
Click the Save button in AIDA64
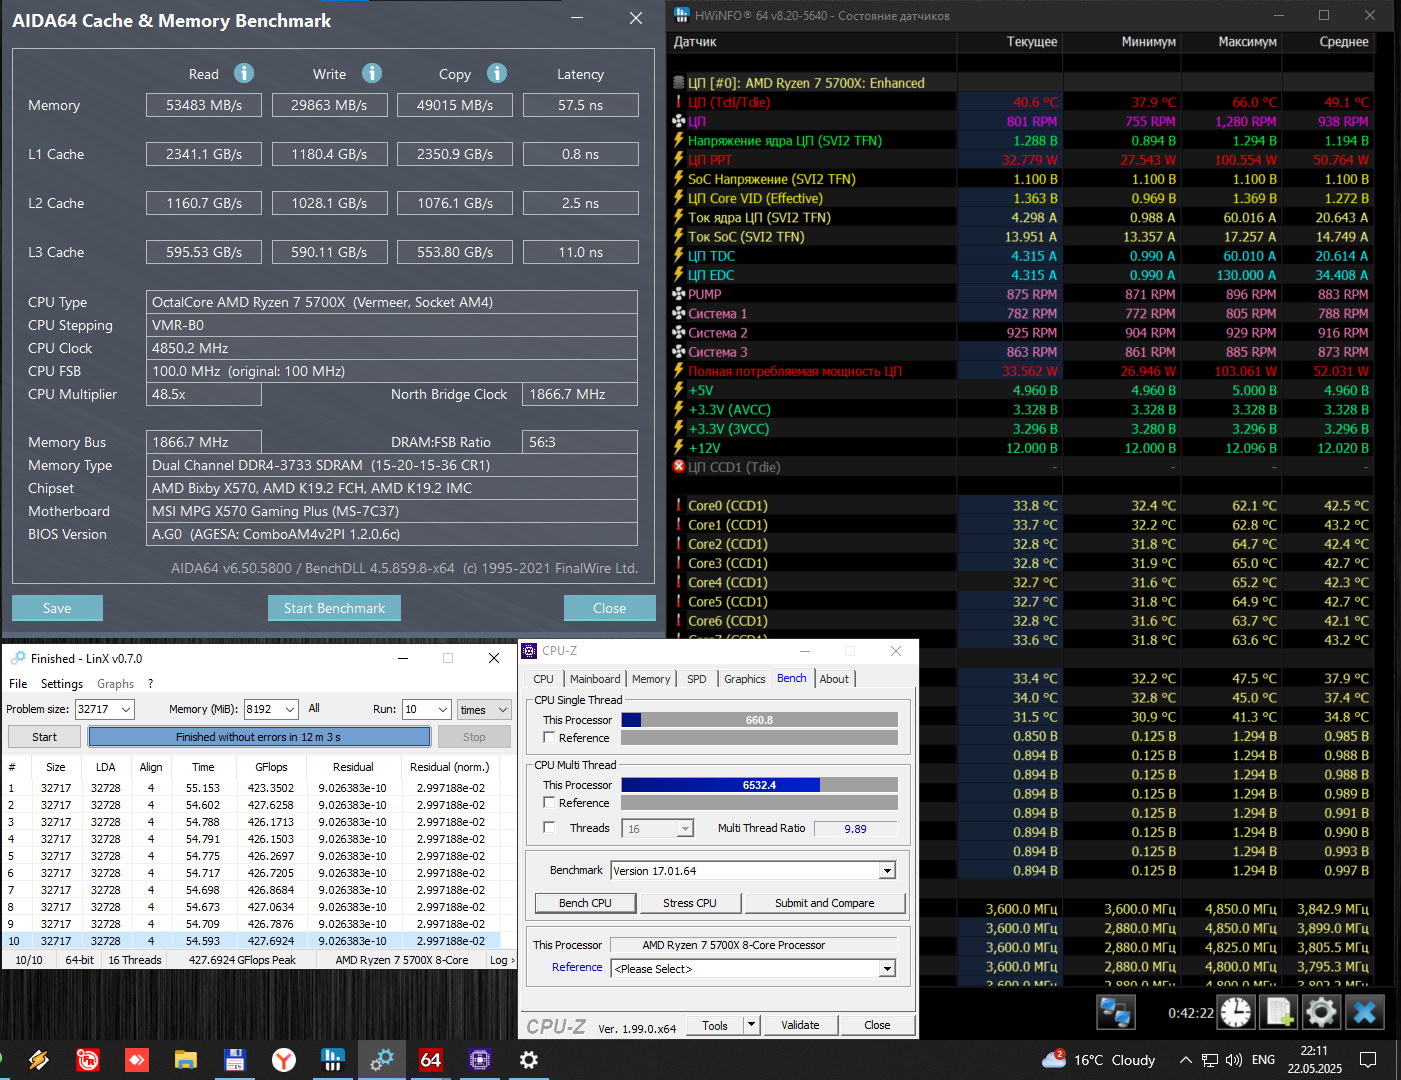coord(57,608)
